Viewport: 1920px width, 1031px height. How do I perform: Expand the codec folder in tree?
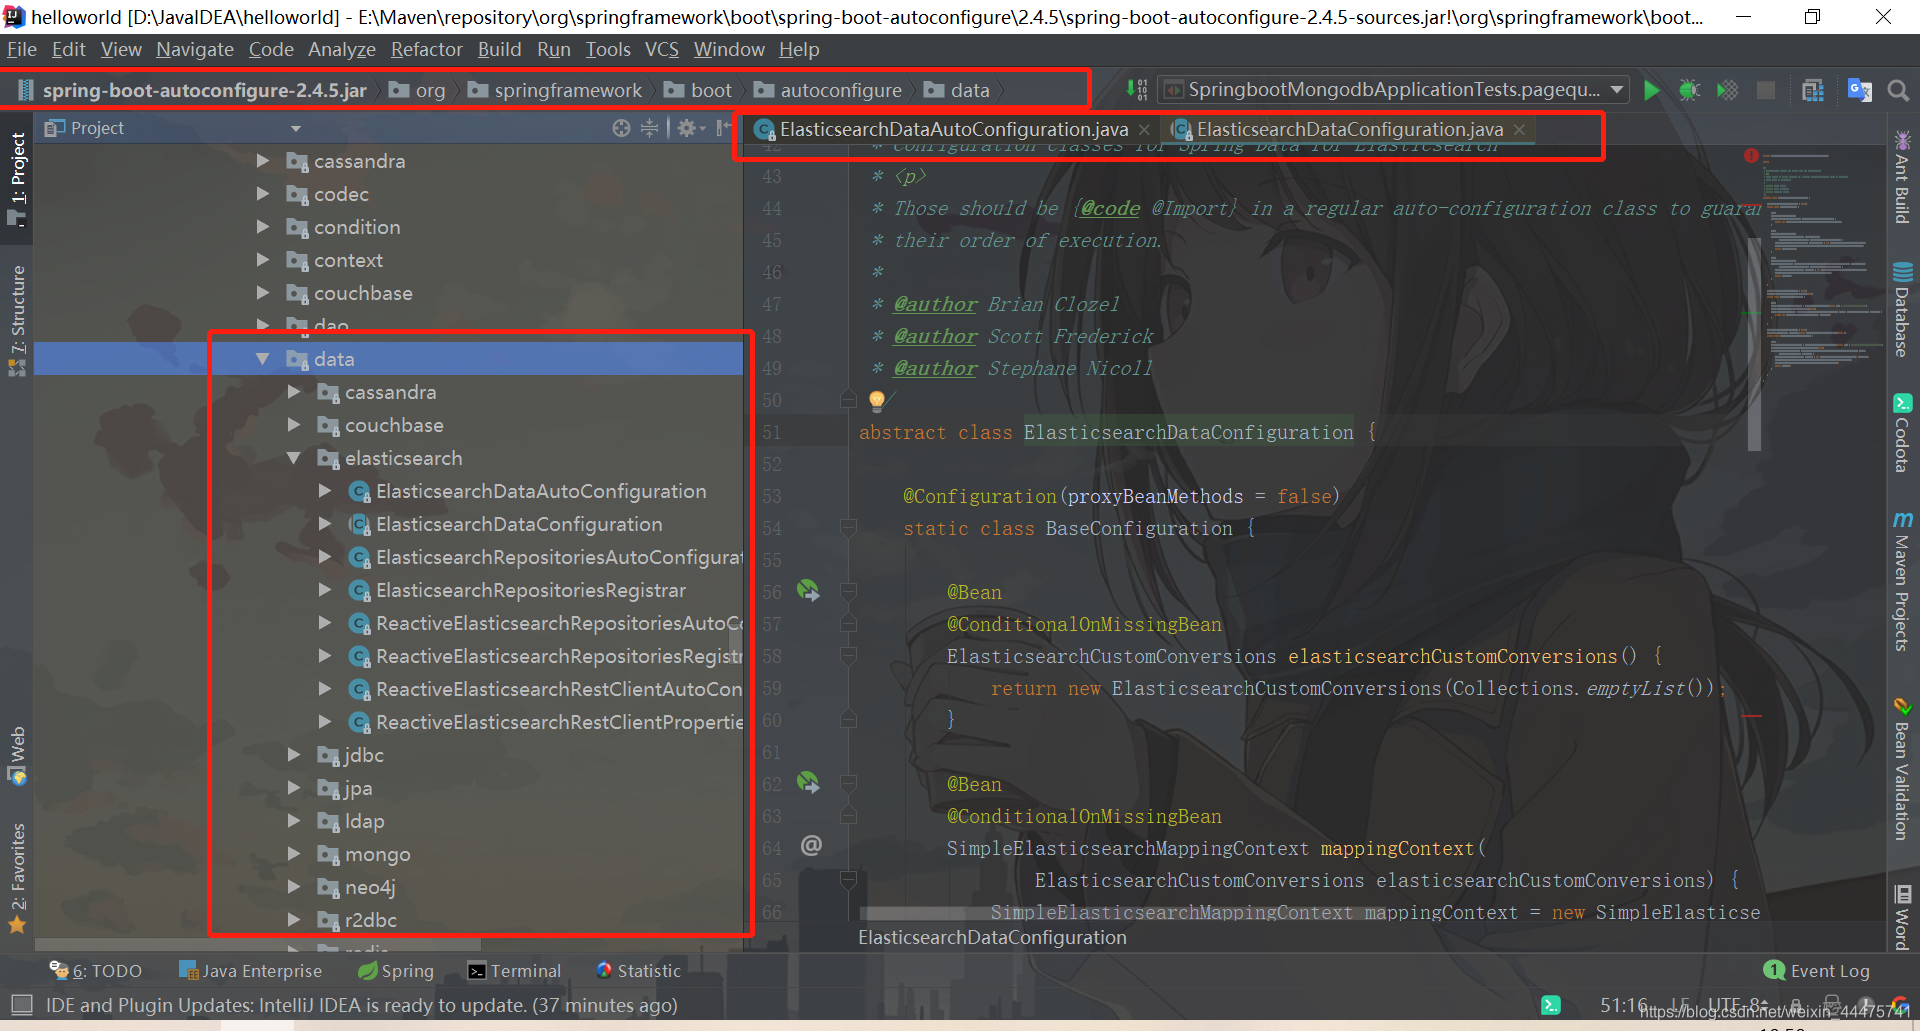pyautogui.click(x=263, y=194)
